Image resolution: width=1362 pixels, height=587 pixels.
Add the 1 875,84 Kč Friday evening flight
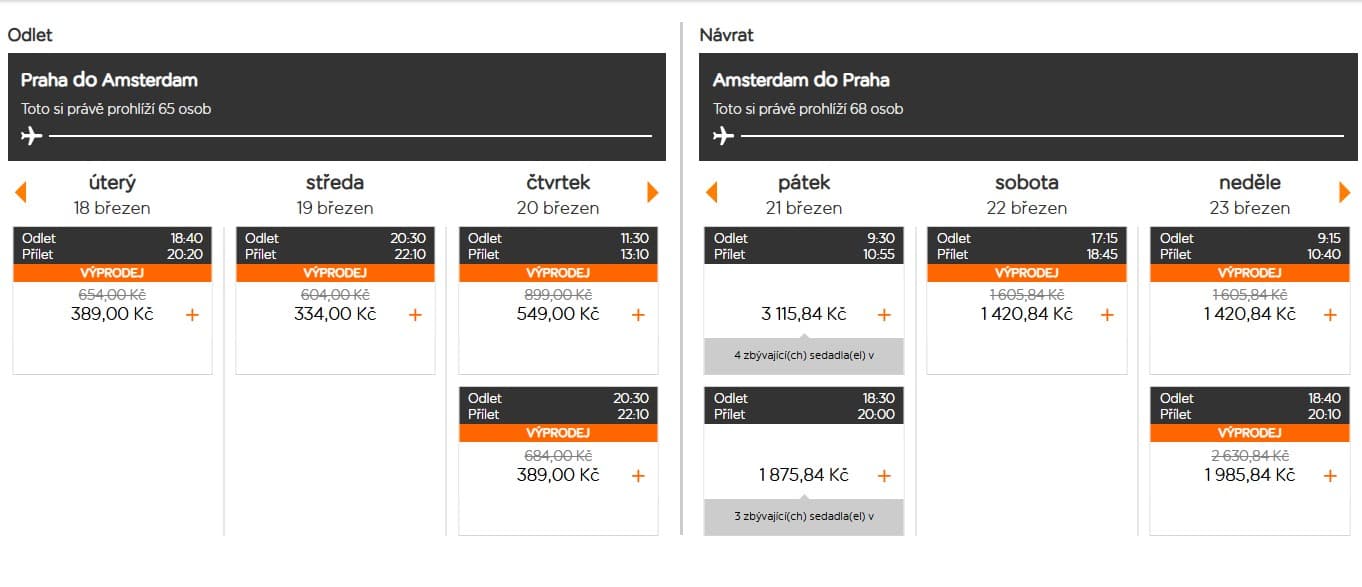coord(884,475)
